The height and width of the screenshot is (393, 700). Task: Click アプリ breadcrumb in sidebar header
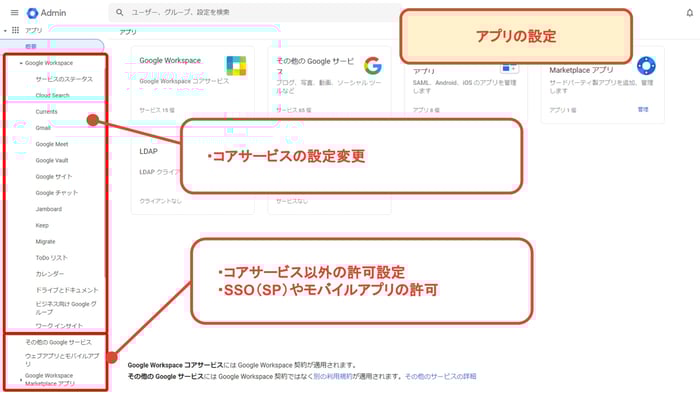click(33, 30)
